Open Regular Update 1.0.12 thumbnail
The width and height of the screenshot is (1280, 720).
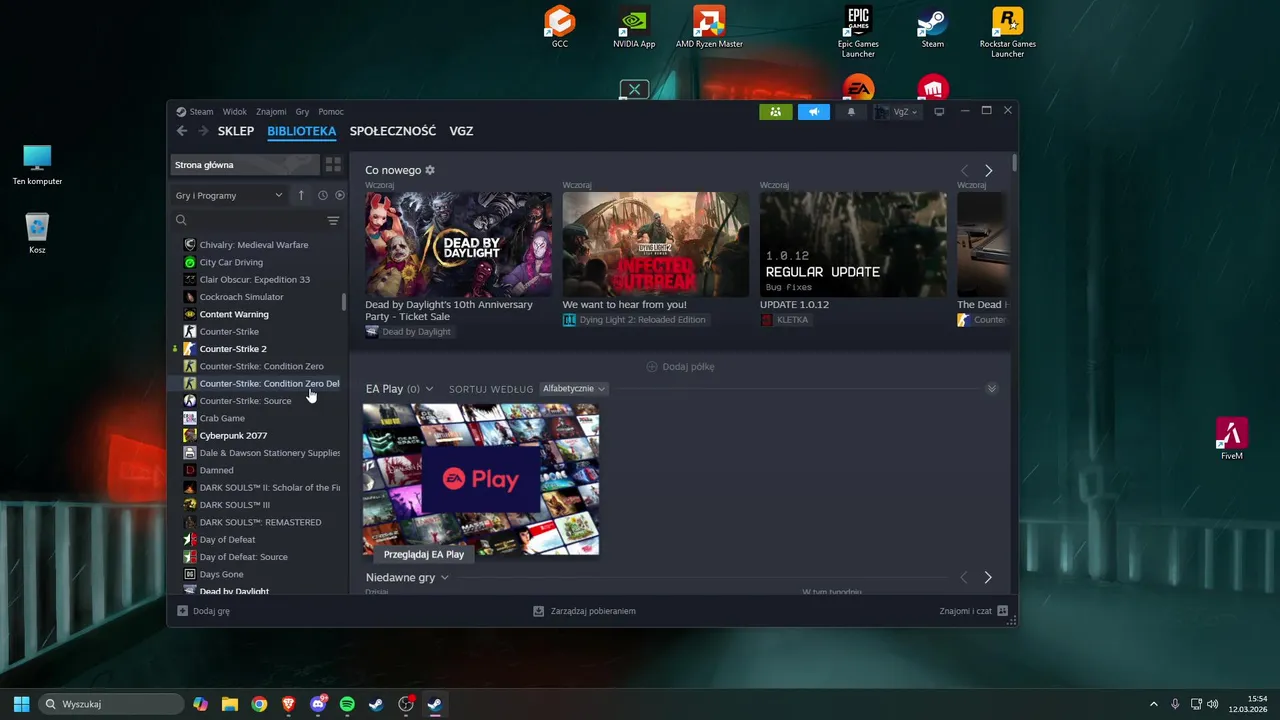point(853,244)
